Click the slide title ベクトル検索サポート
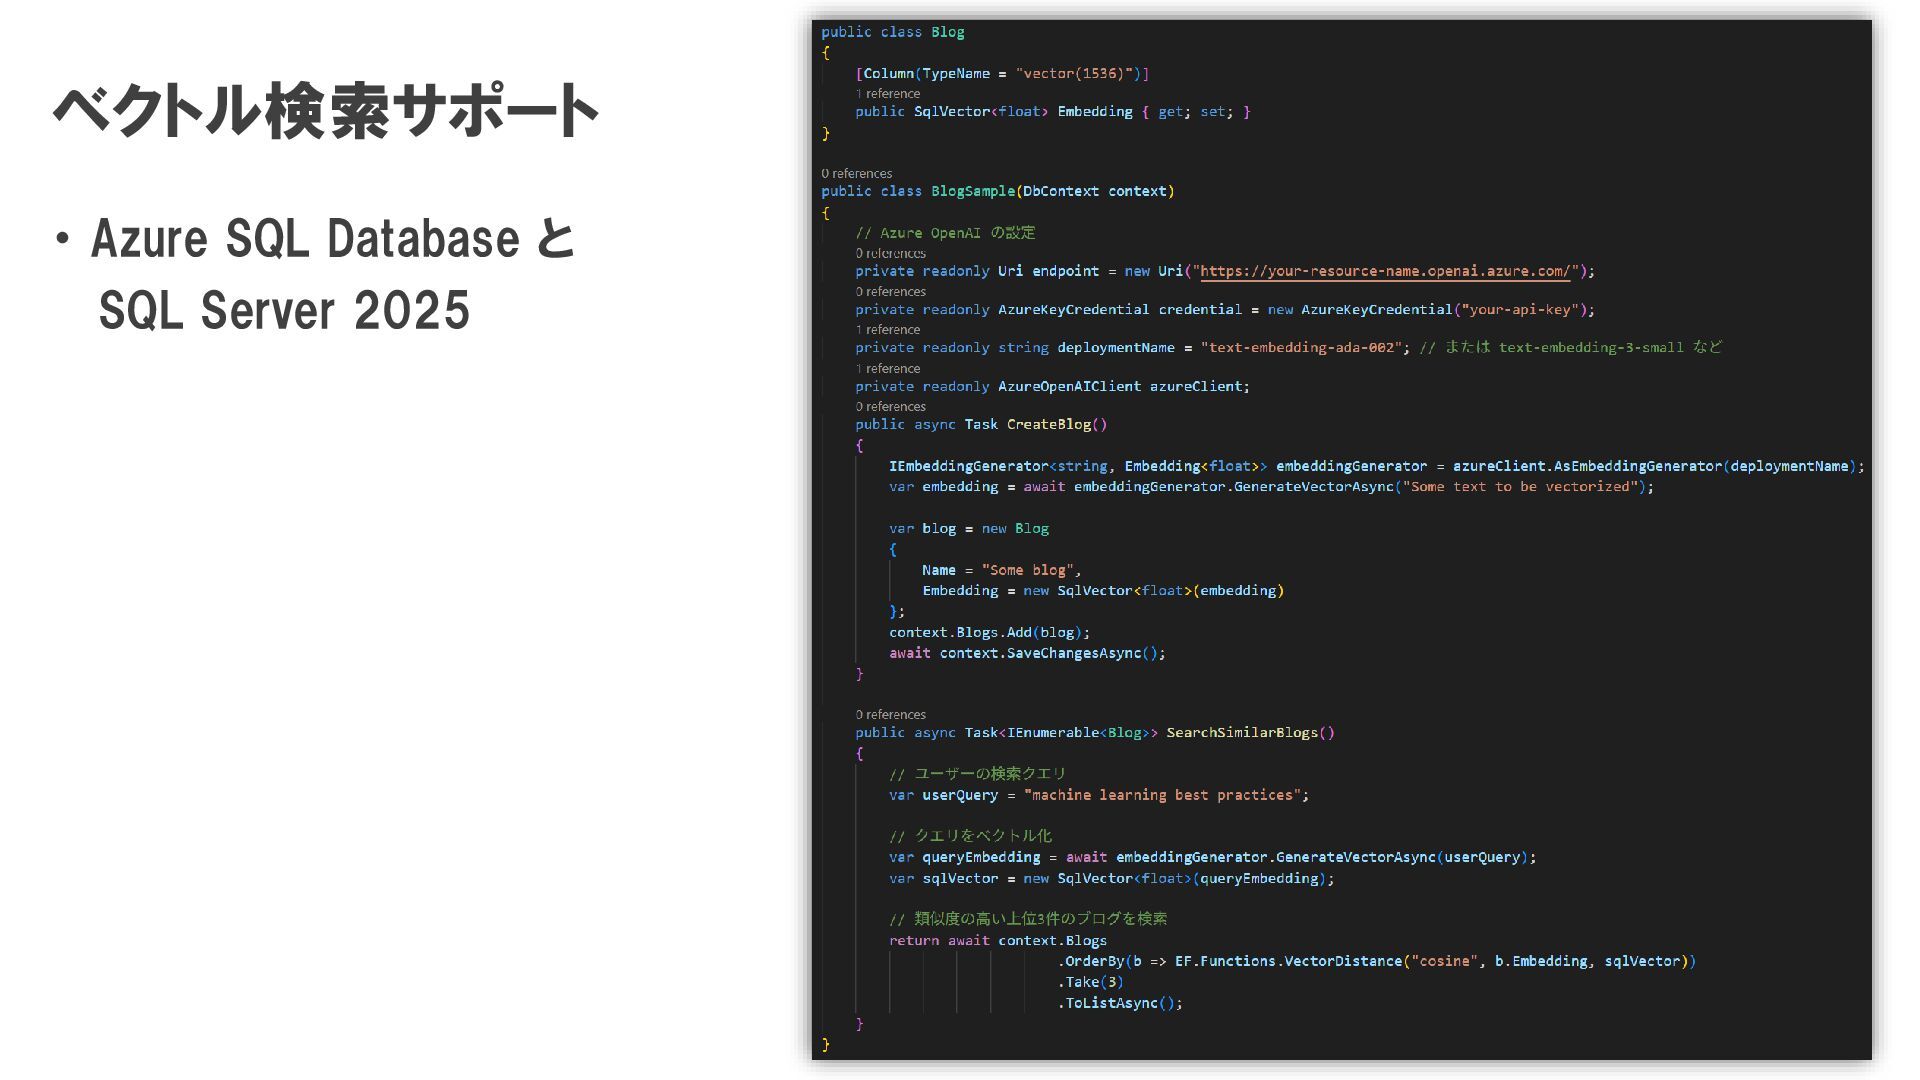 tap(326, 110)
